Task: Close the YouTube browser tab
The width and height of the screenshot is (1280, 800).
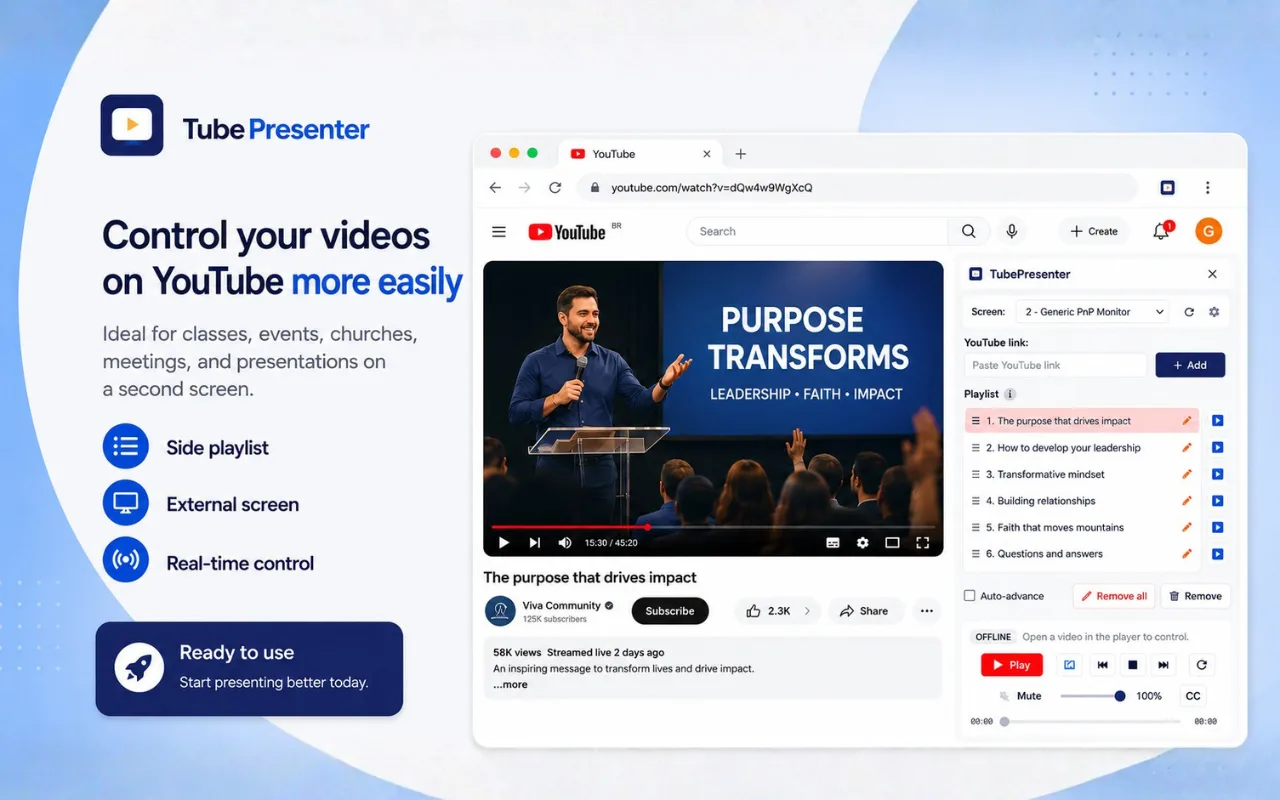Action: click(707, 154)
